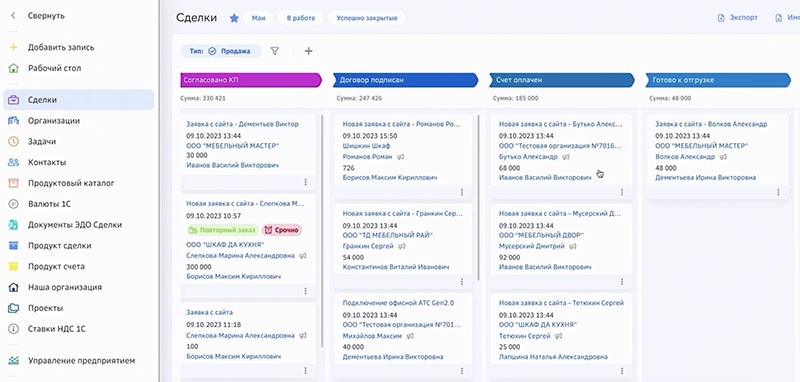Select the Счет оплачен stage header
800x382 pixels.
[562, 80]
